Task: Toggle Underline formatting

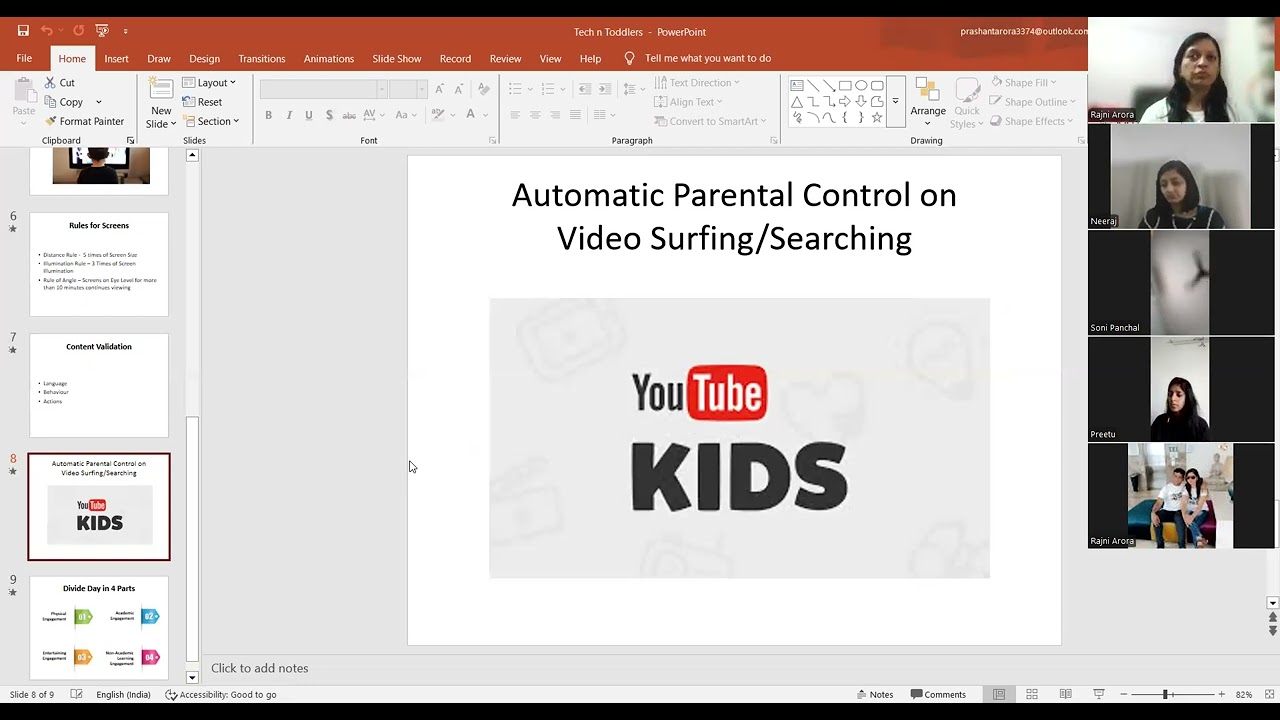Action: pos(309,115)
